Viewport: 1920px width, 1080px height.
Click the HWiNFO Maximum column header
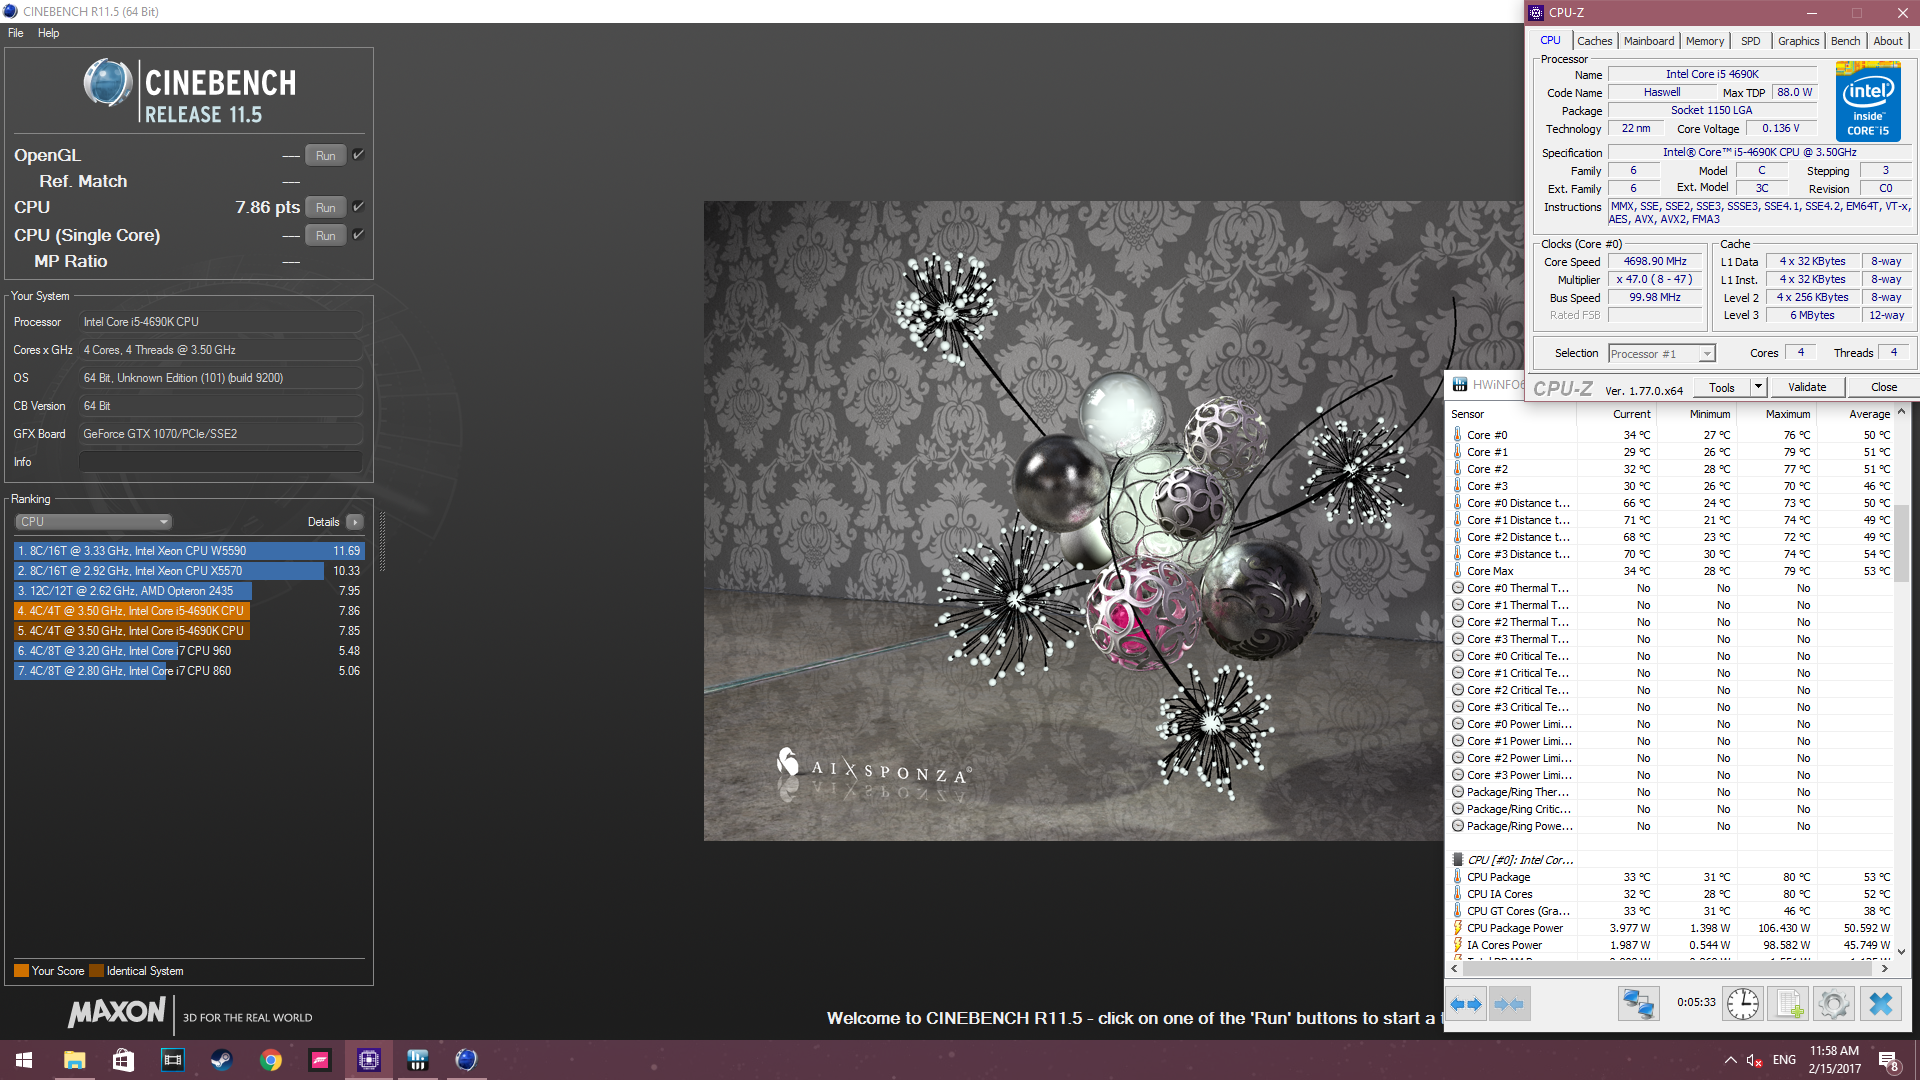point(1787,414)
